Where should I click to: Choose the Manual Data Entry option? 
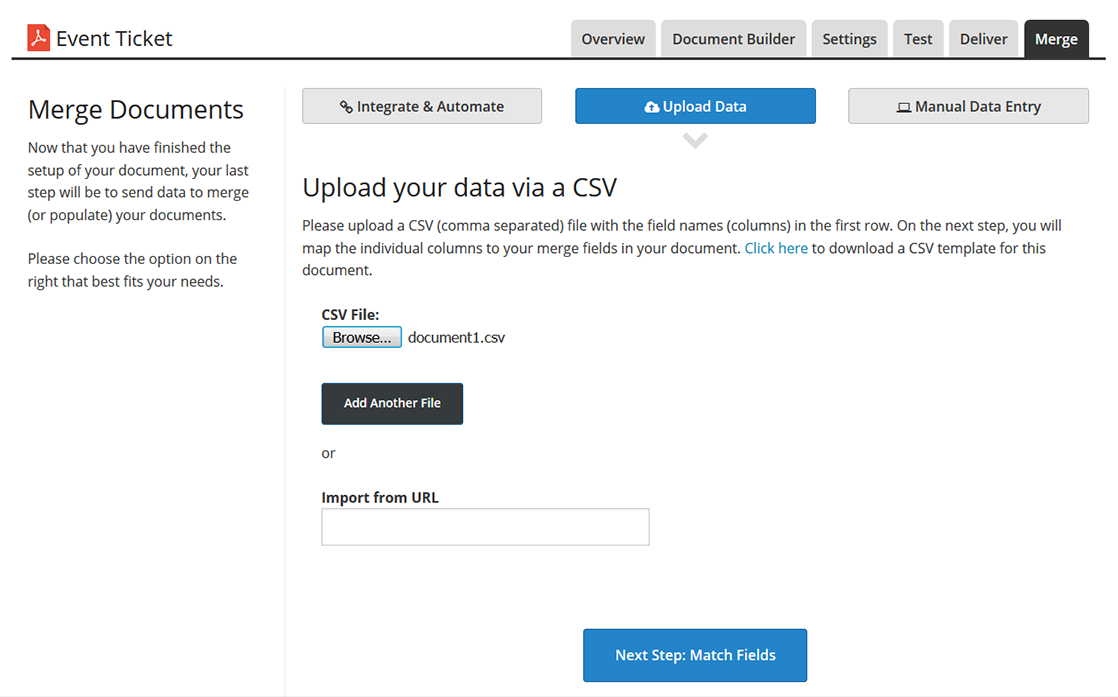point(968,106)
